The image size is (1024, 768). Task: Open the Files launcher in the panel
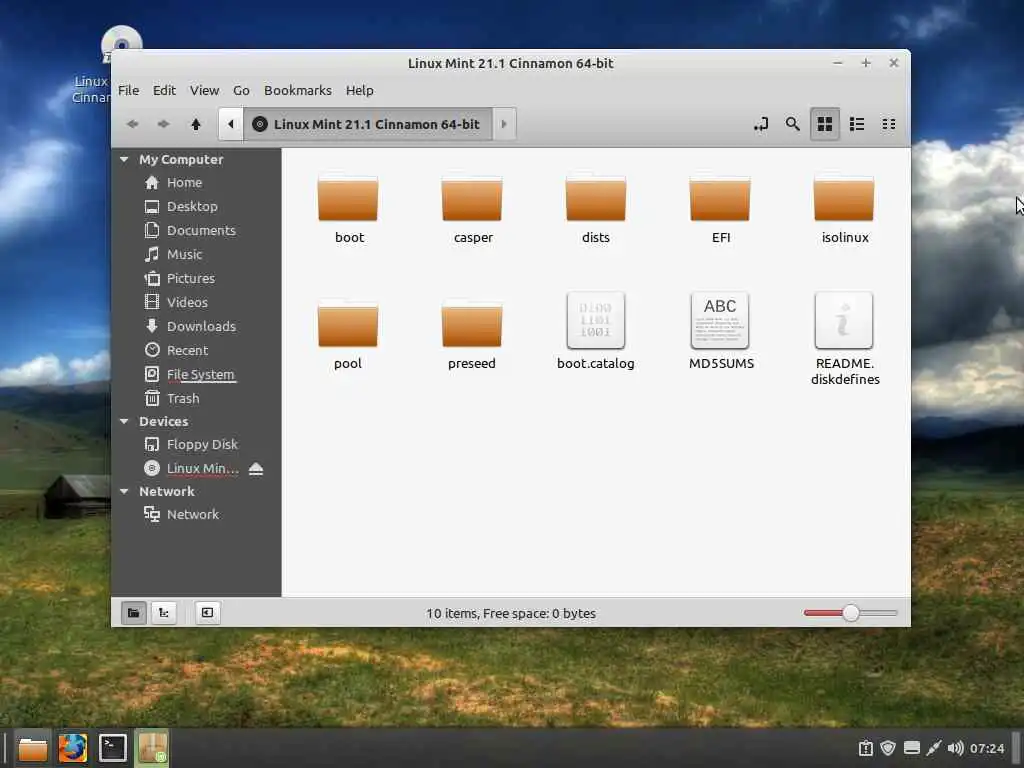point(33,748)
